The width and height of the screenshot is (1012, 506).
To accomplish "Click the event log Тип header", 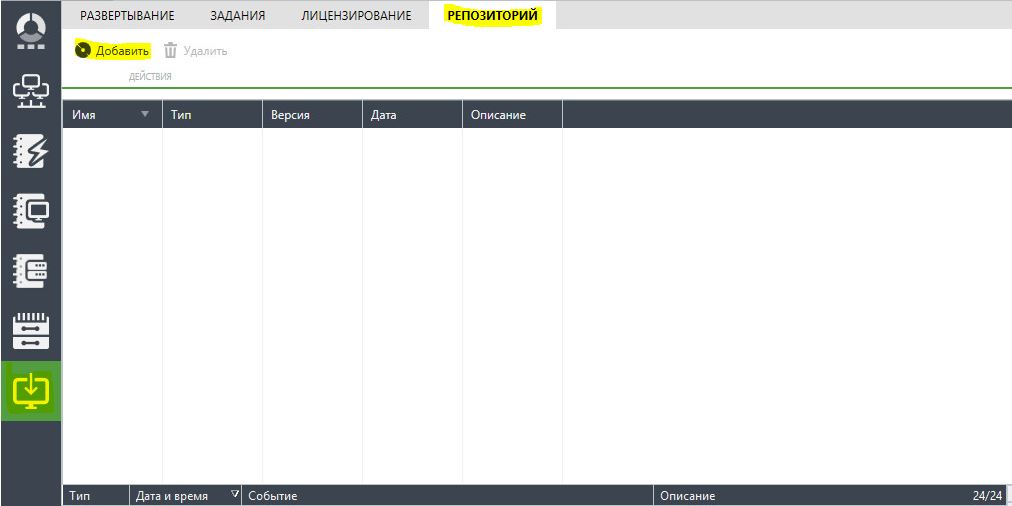I will [96, 496].
